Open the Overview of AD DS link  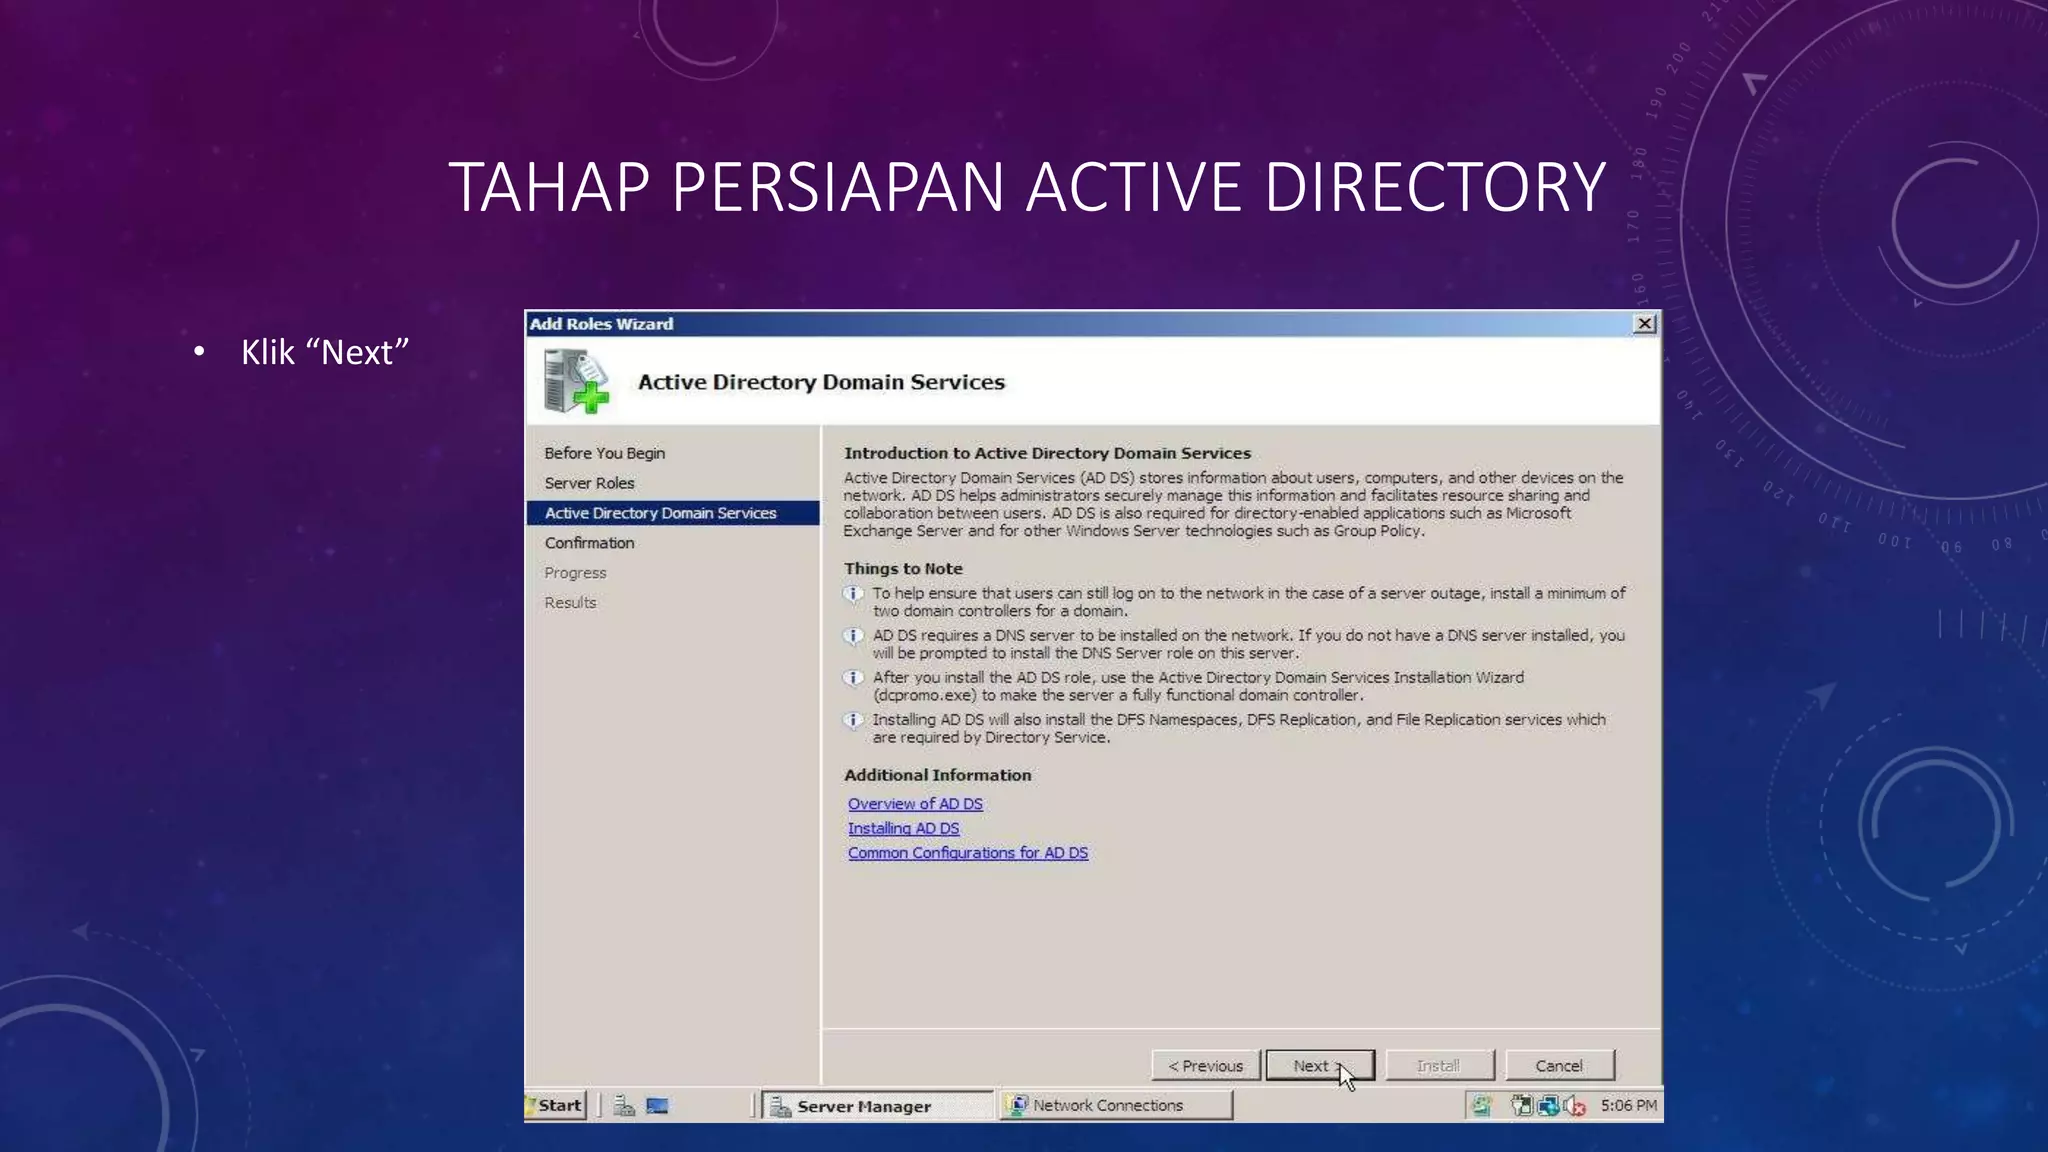[915, 803]
